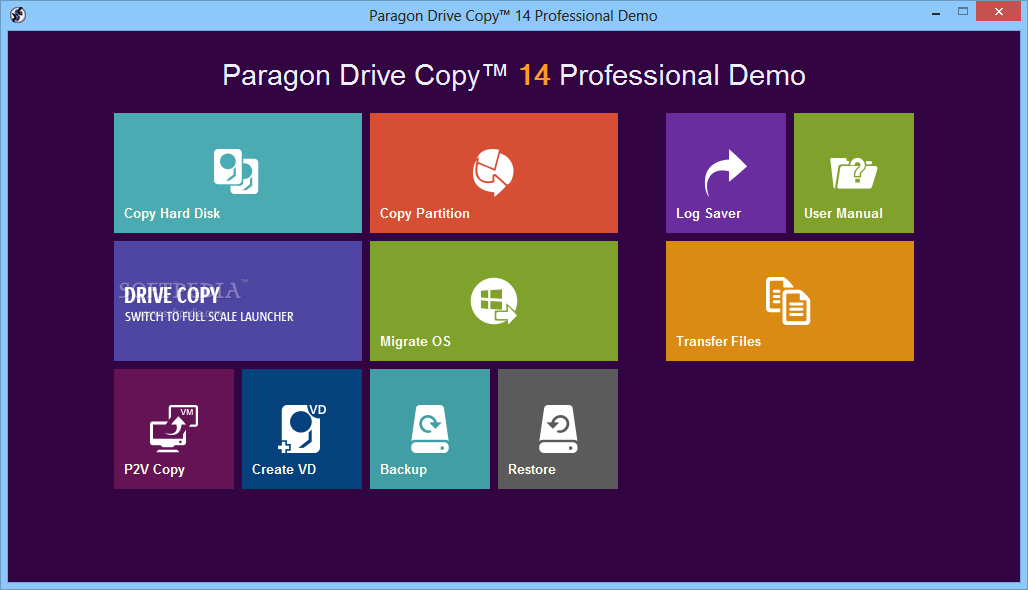The height and width of the screenshot is (590, 1028).
Task: Launch Copy Partition pie-chart icon
Action: [493, 172]
